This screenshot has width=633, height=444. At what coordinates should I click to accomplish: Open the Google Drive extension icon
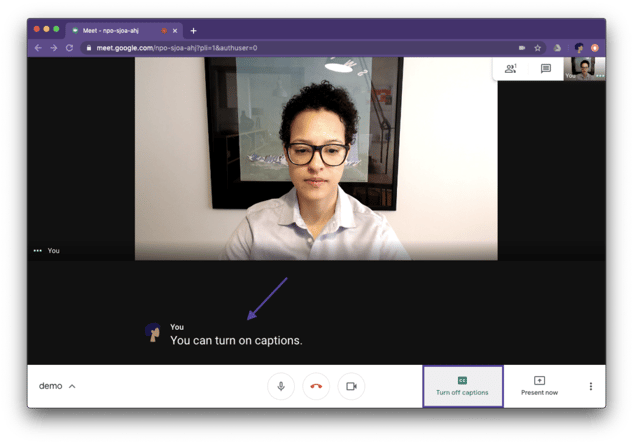(558, 48)
